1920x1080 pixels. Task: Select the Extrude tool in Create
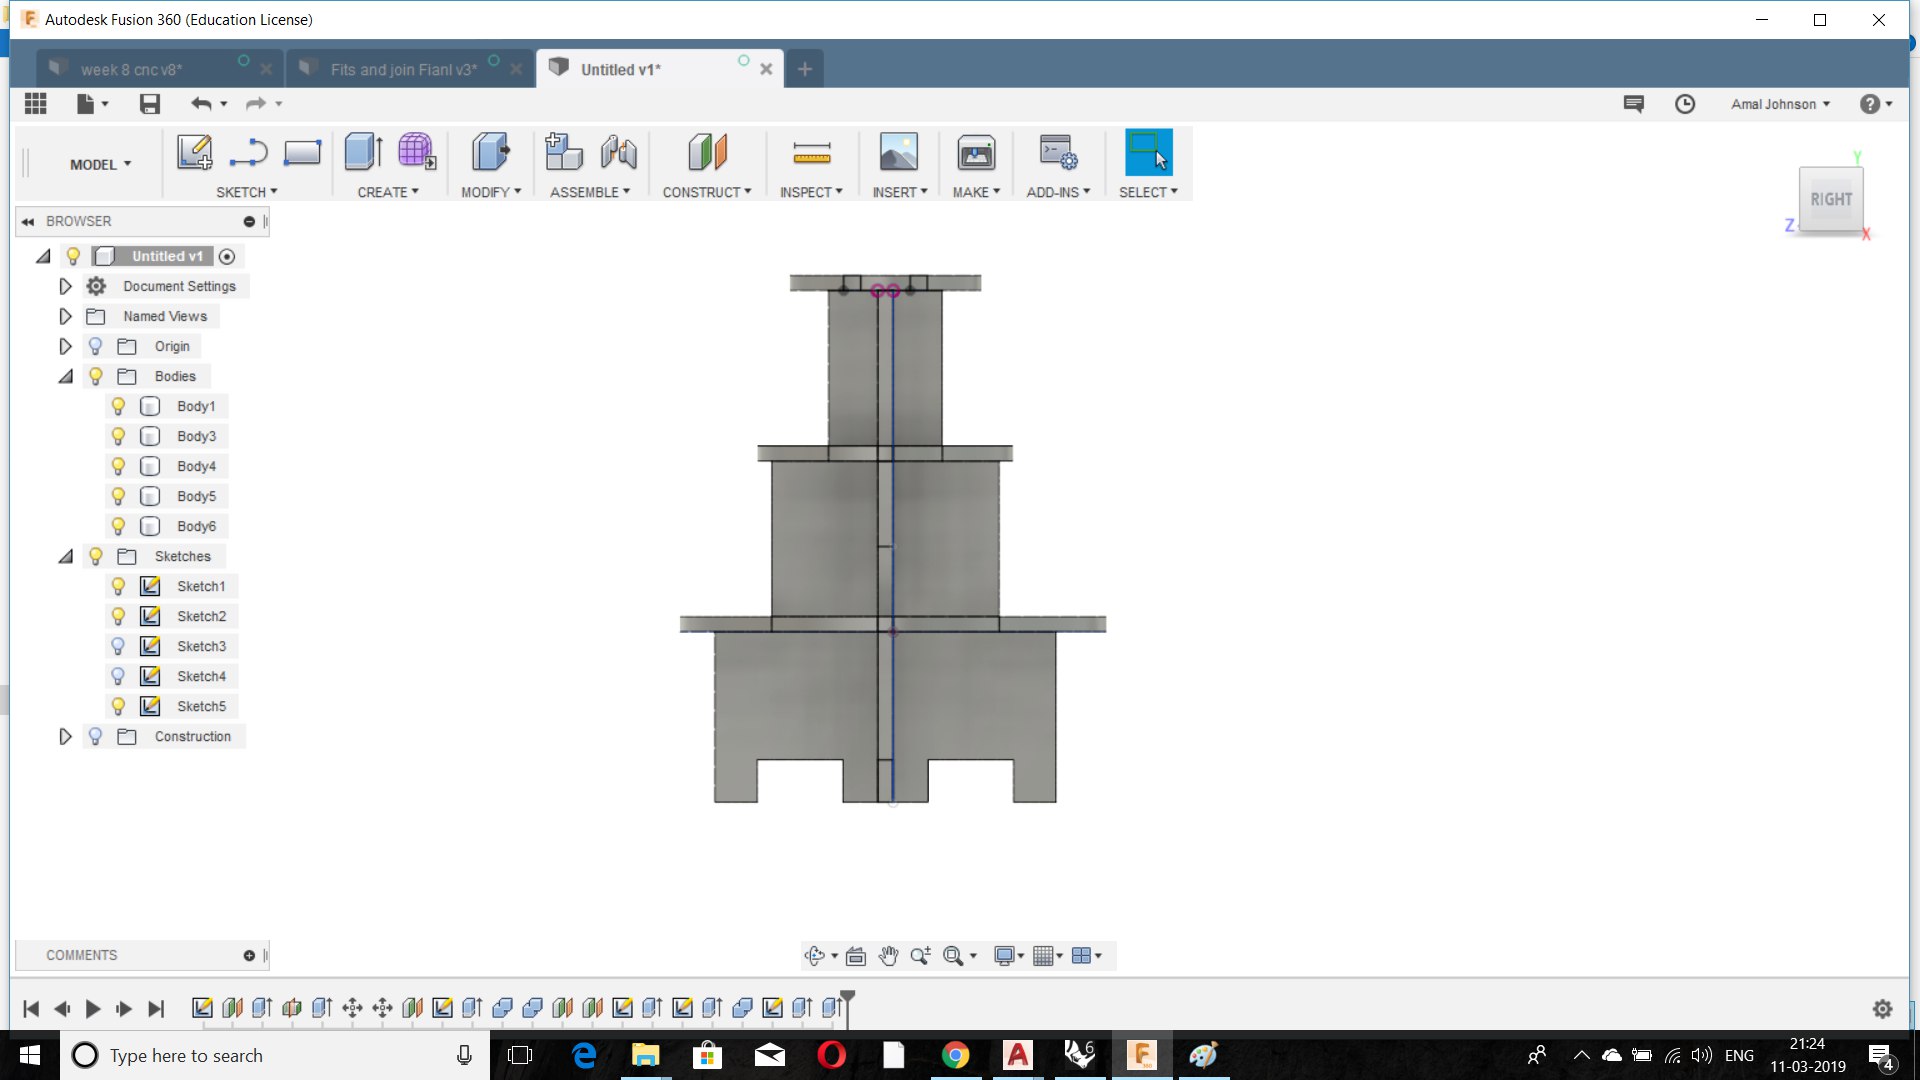click(x=363, y=153)
